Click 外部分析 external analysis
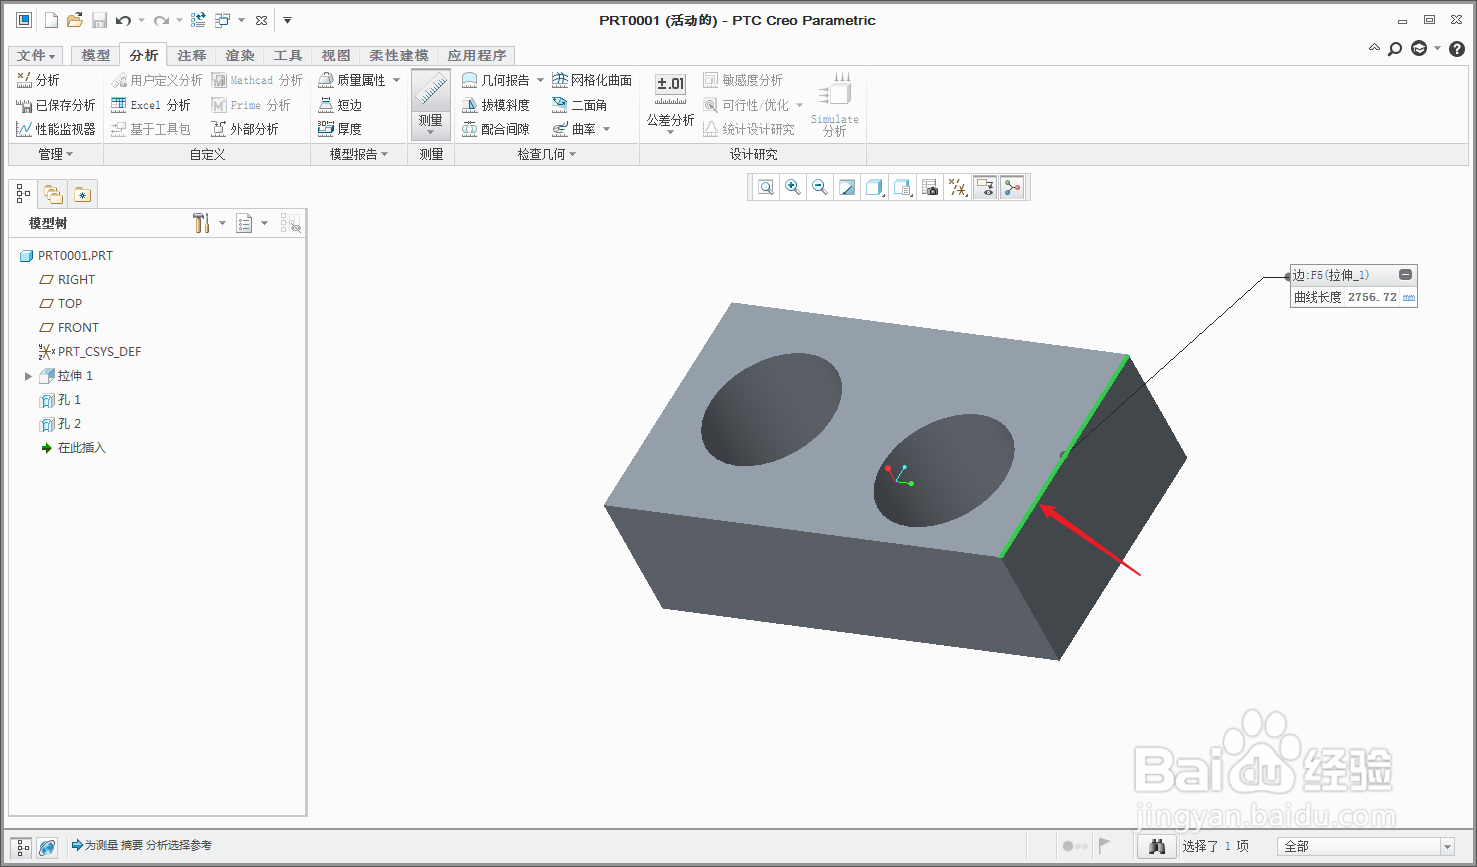The width and height of the screenshot is (1477, 867). pyautogui.click(x=245, y=129)
